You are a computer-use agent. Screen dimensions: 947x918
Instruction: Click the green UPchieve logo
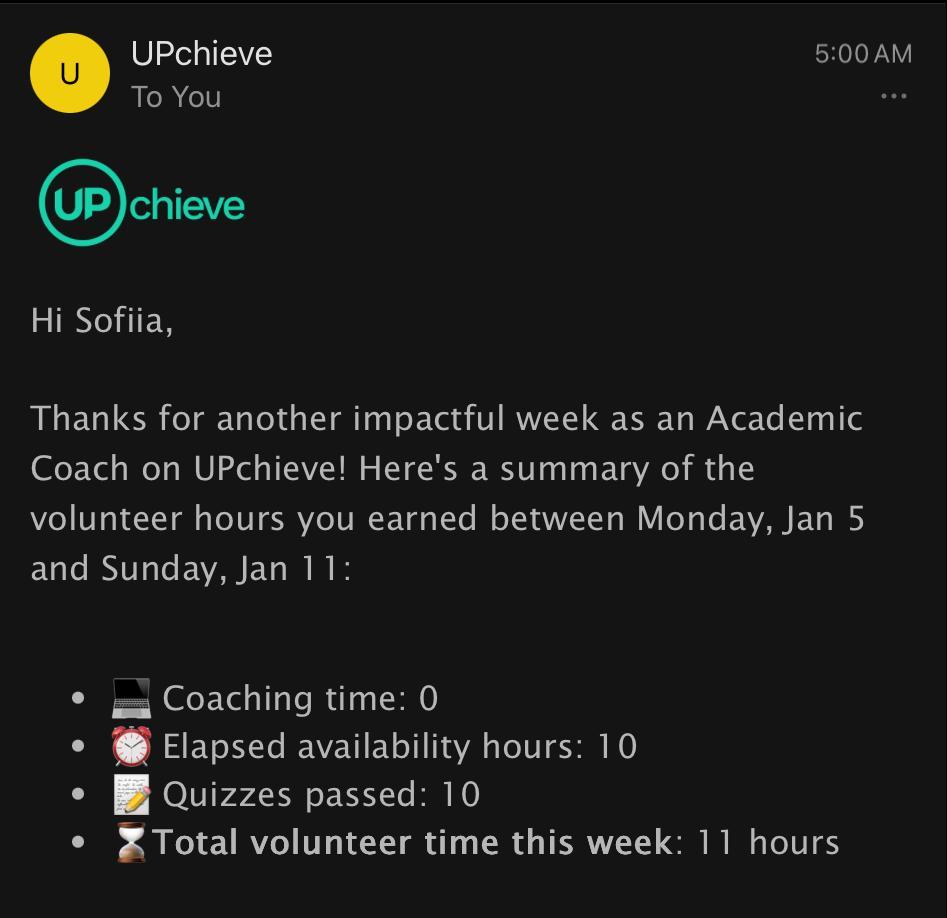[x=142, y=203]
